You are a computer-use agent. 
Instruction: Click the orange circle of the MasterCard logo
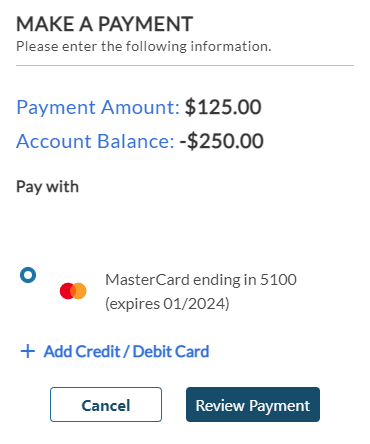(x=80, y=291)
